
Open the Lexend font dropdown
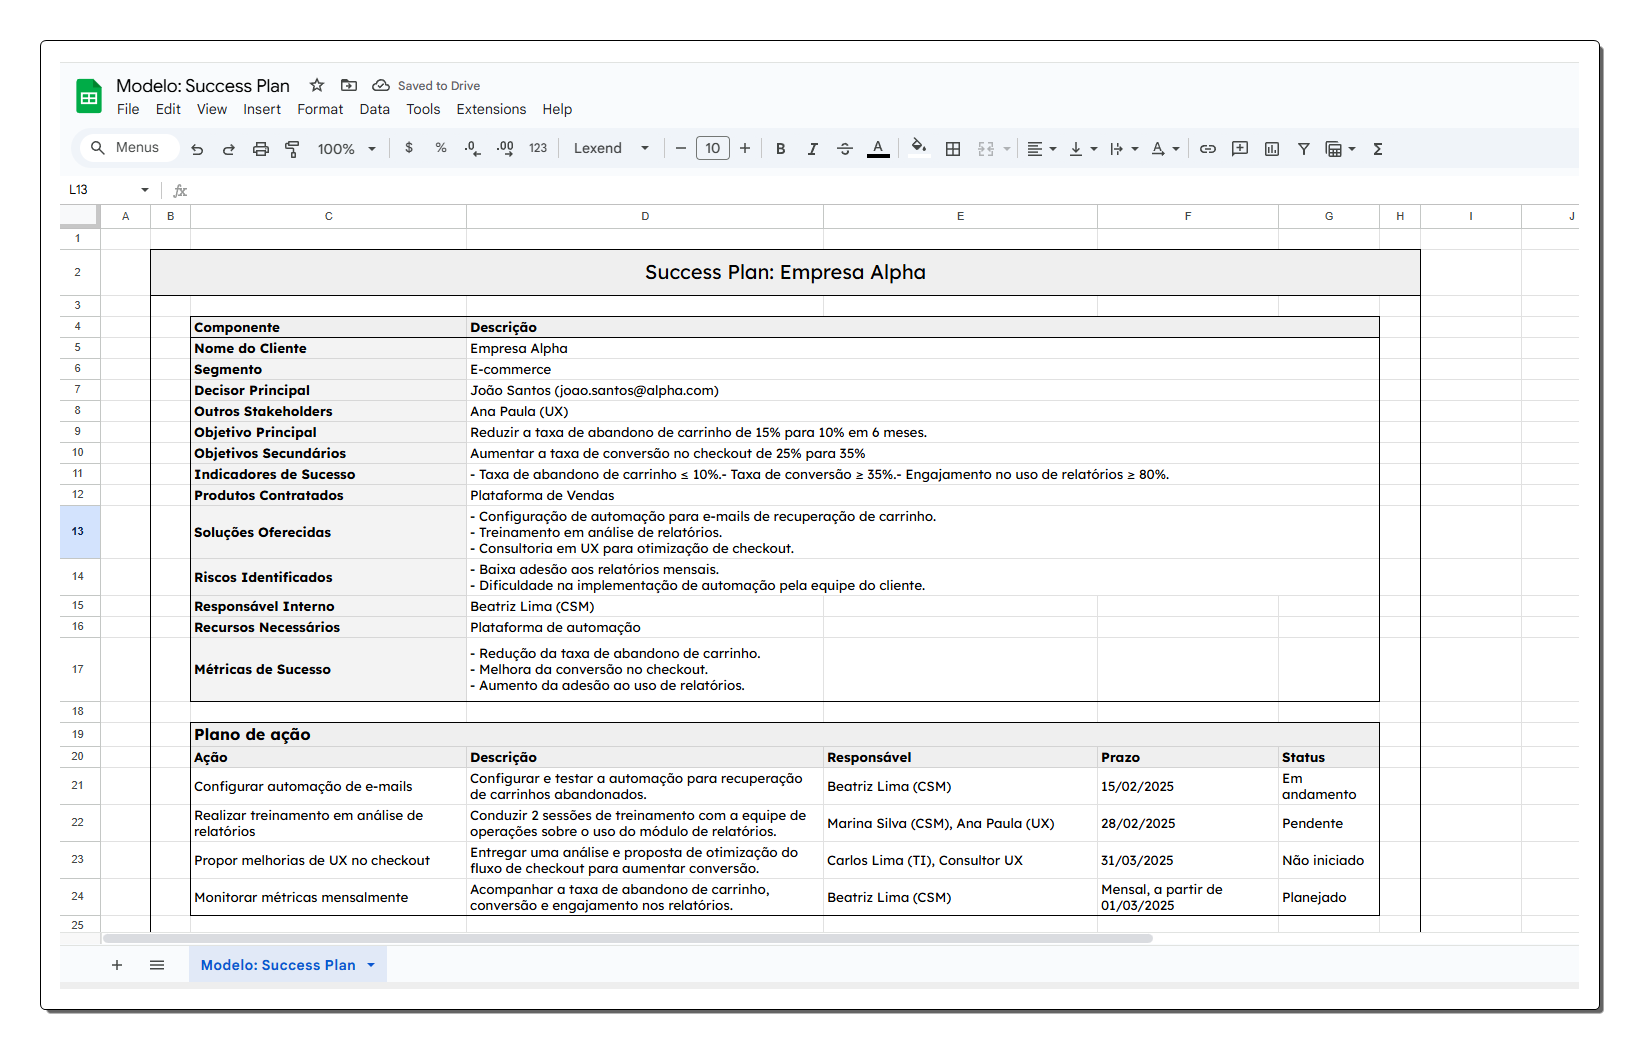(611, 148)
